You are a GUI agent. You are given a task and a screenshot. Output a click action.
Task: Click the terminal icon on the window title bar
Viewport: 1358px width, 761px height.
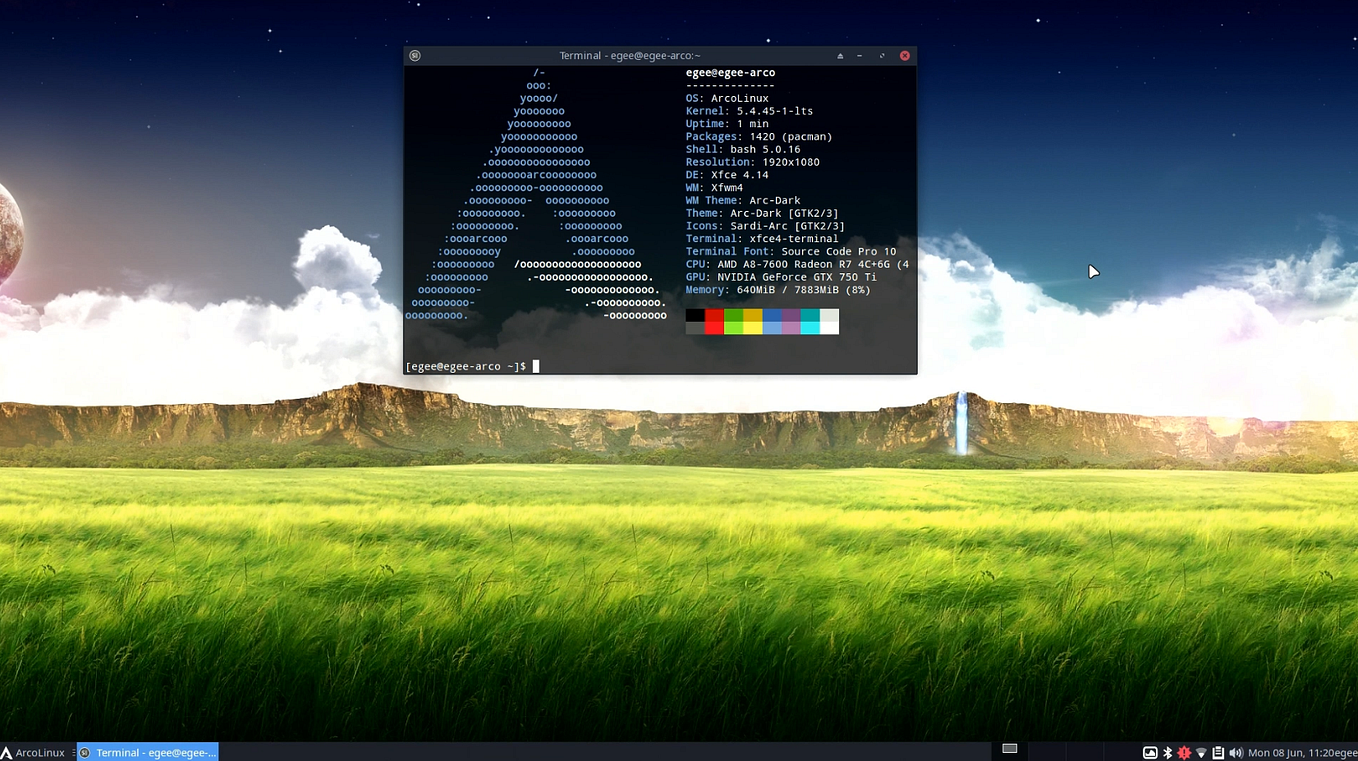(415, 55)
